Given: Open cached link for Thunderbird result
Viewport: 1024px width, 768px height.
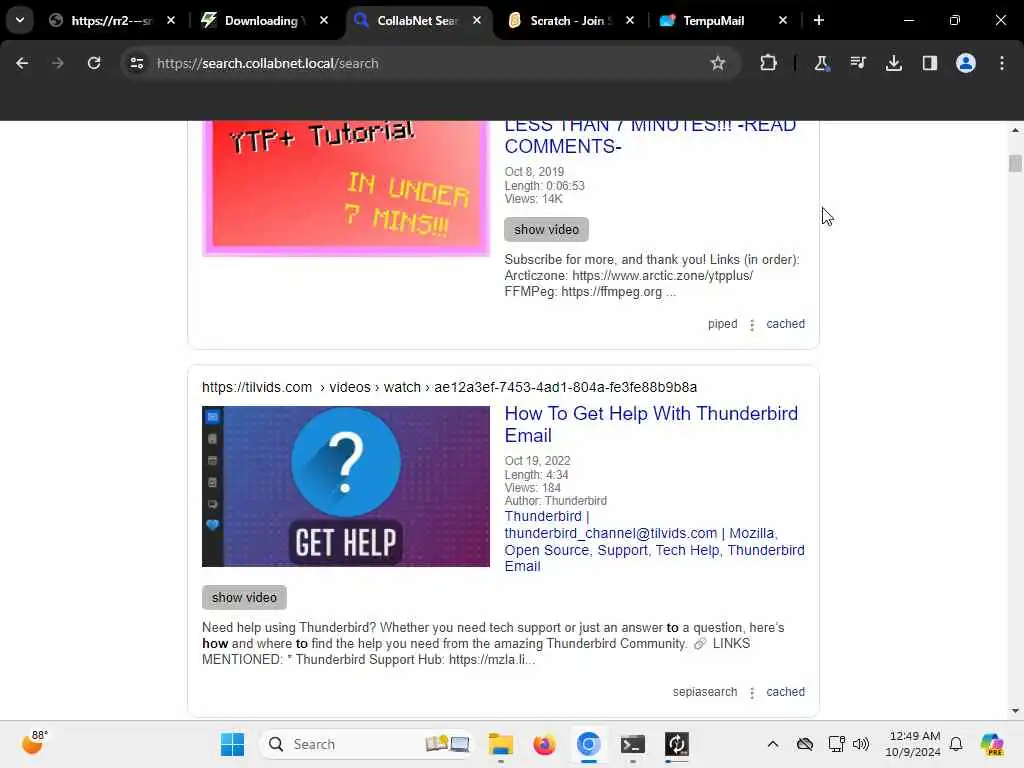Looking at the screenshot, I should 785,692.
